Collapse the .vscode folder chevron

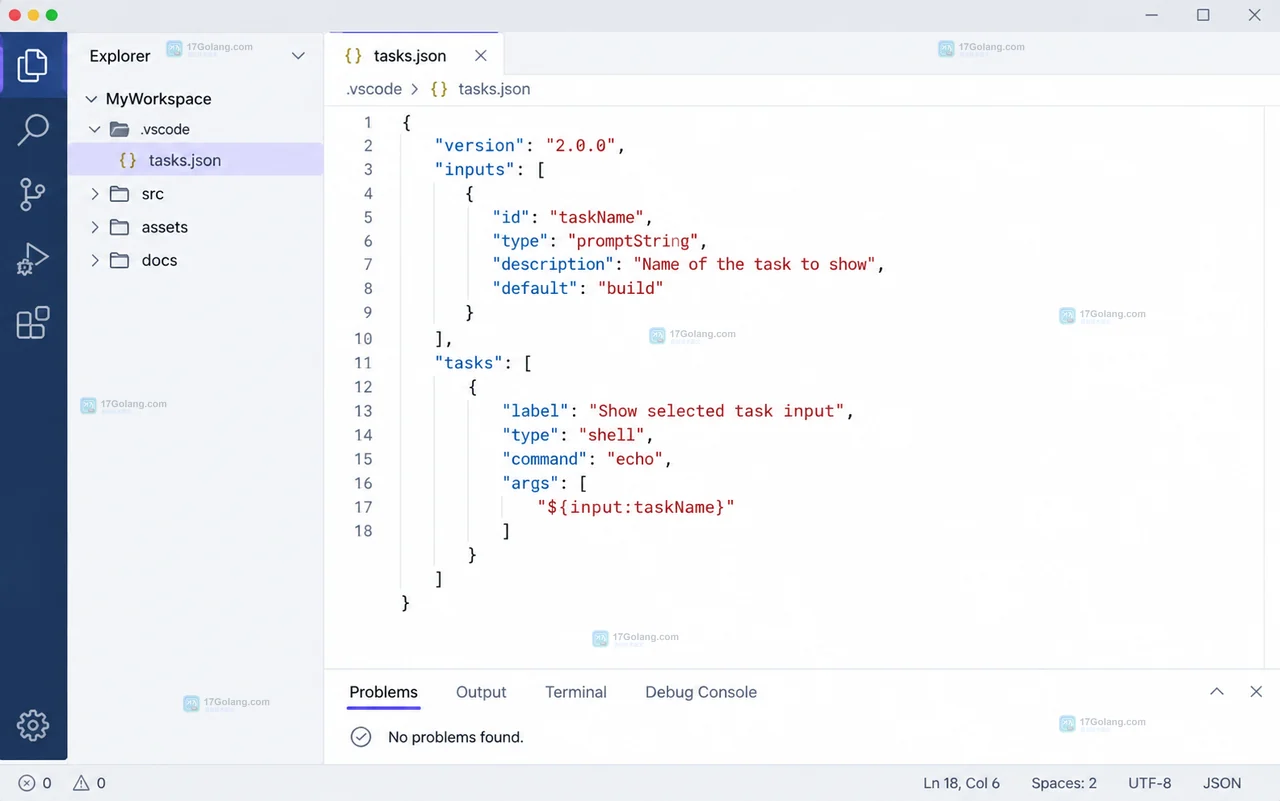[x=95, y=129]
